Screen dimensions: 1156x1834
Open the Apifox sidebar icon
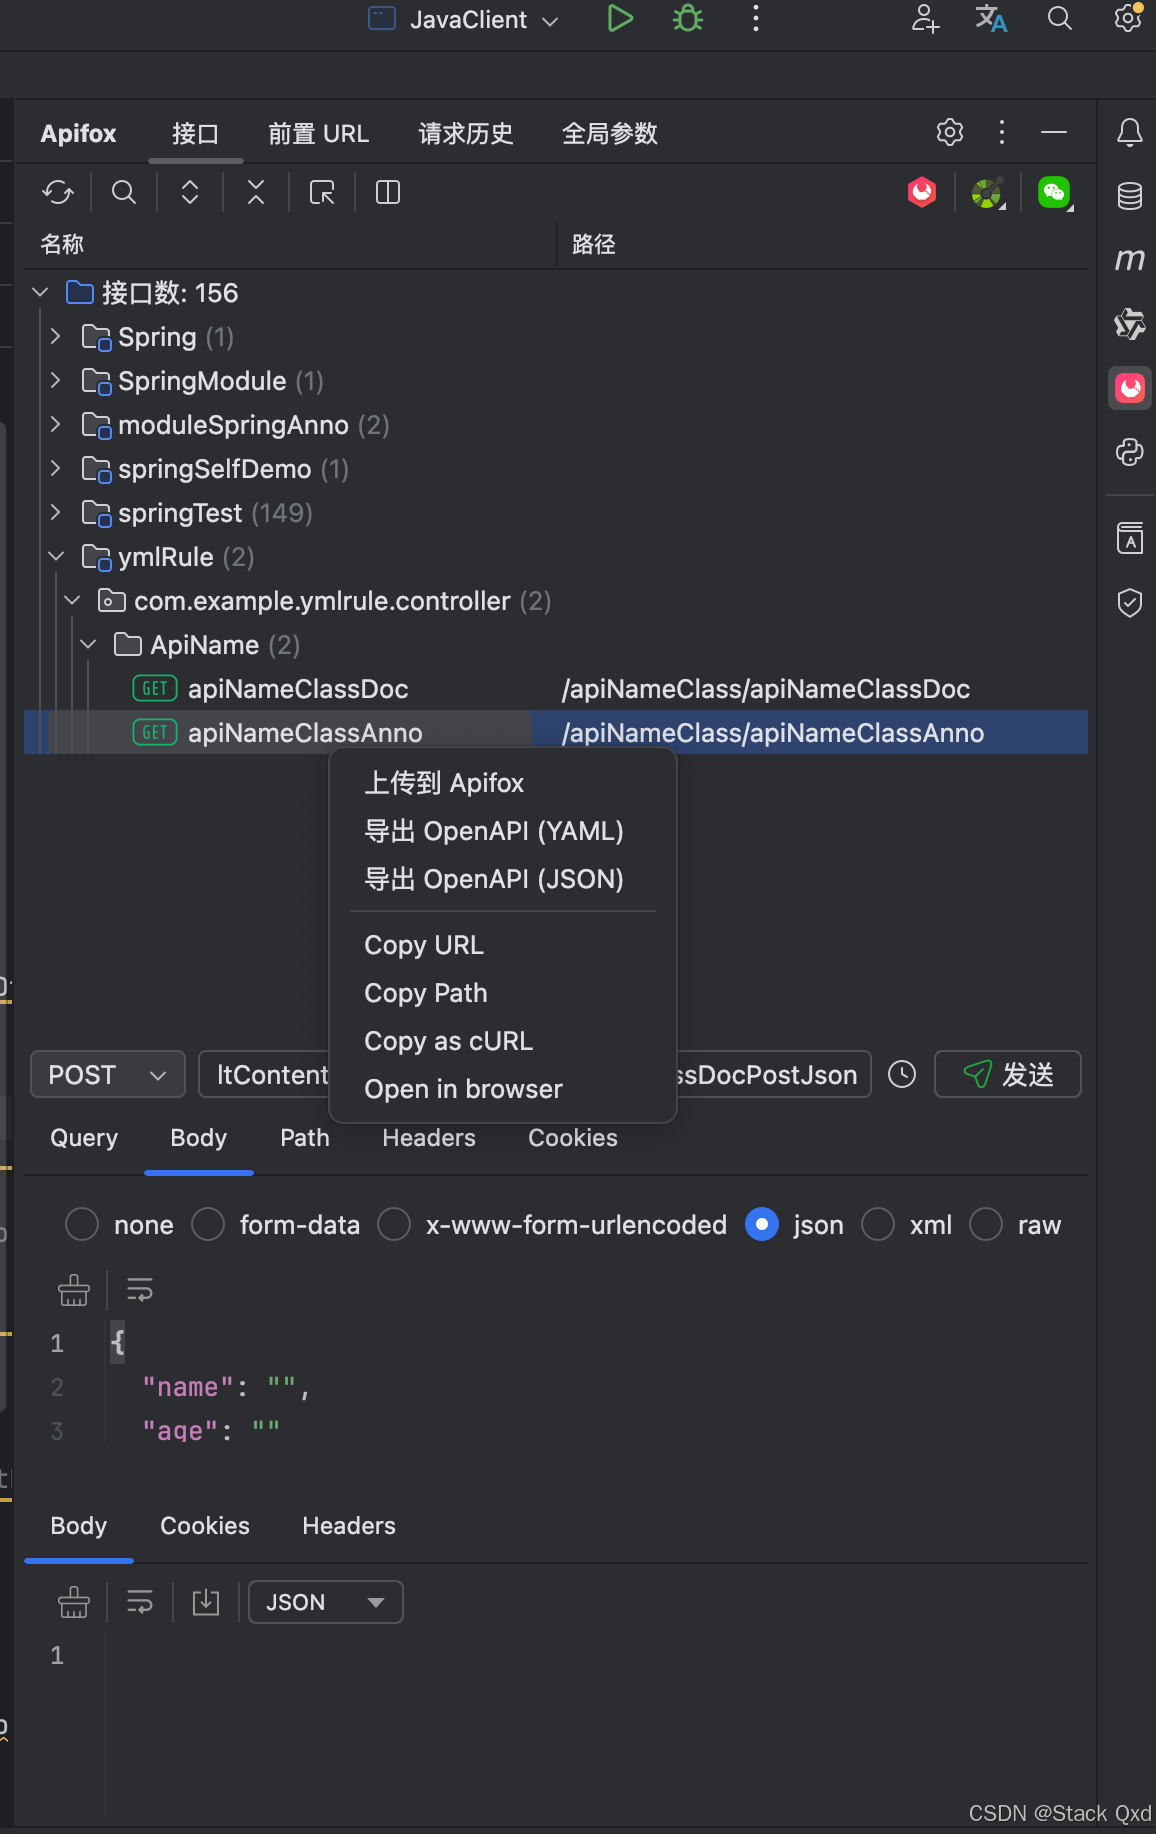(x=1130, y=388)
